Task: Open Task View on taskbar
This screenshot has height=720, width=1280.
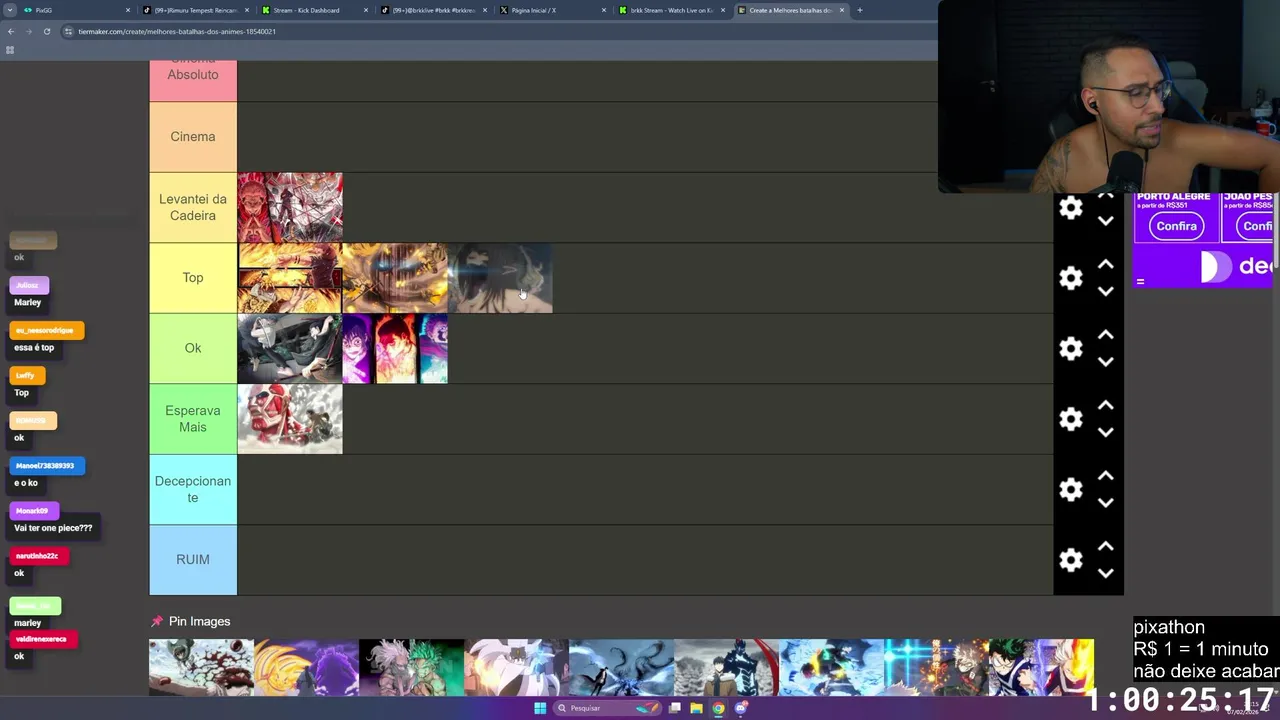Action: point(675,708)
